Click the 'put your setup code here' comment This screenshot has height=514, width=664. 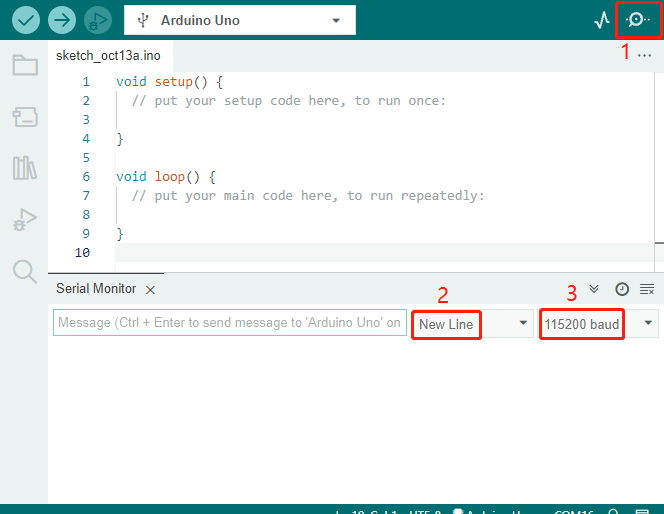(x=288, y=101)
